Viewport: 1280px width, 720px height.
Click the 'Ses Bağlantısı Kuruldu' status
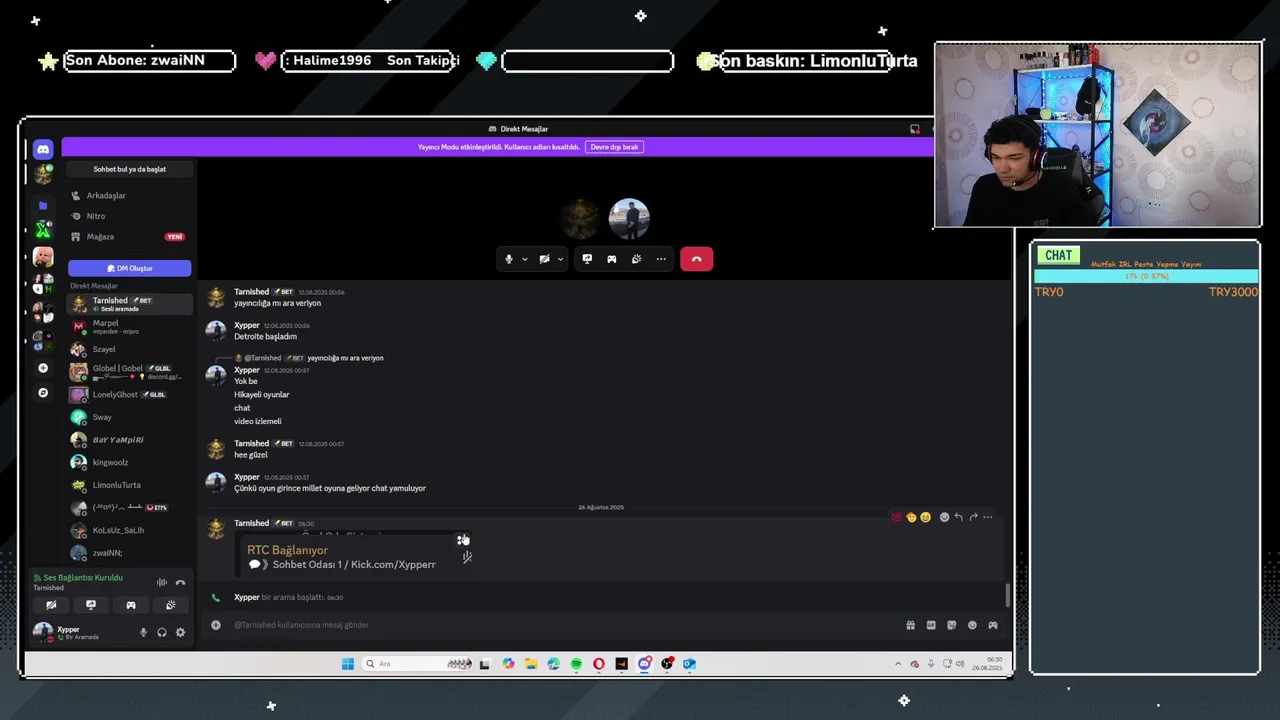click(x=83, y=578)
